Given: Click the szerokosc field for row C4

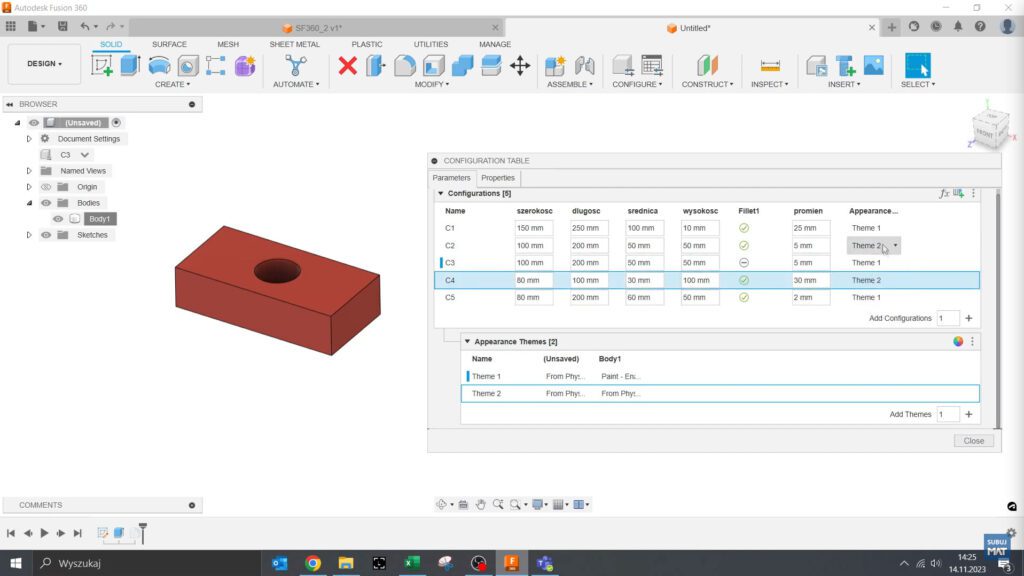Looking at the screenshot, I should point(534,281).
